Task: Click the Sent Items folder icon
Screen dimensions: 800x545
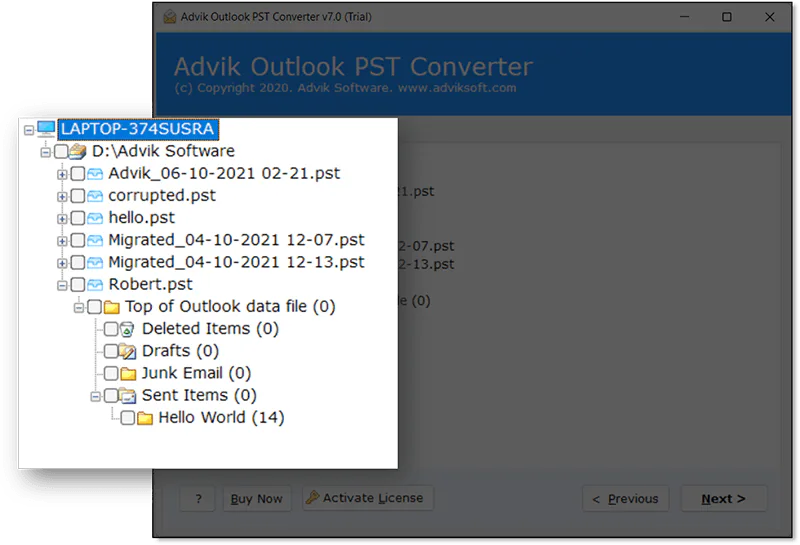Action: coord(128,396)
